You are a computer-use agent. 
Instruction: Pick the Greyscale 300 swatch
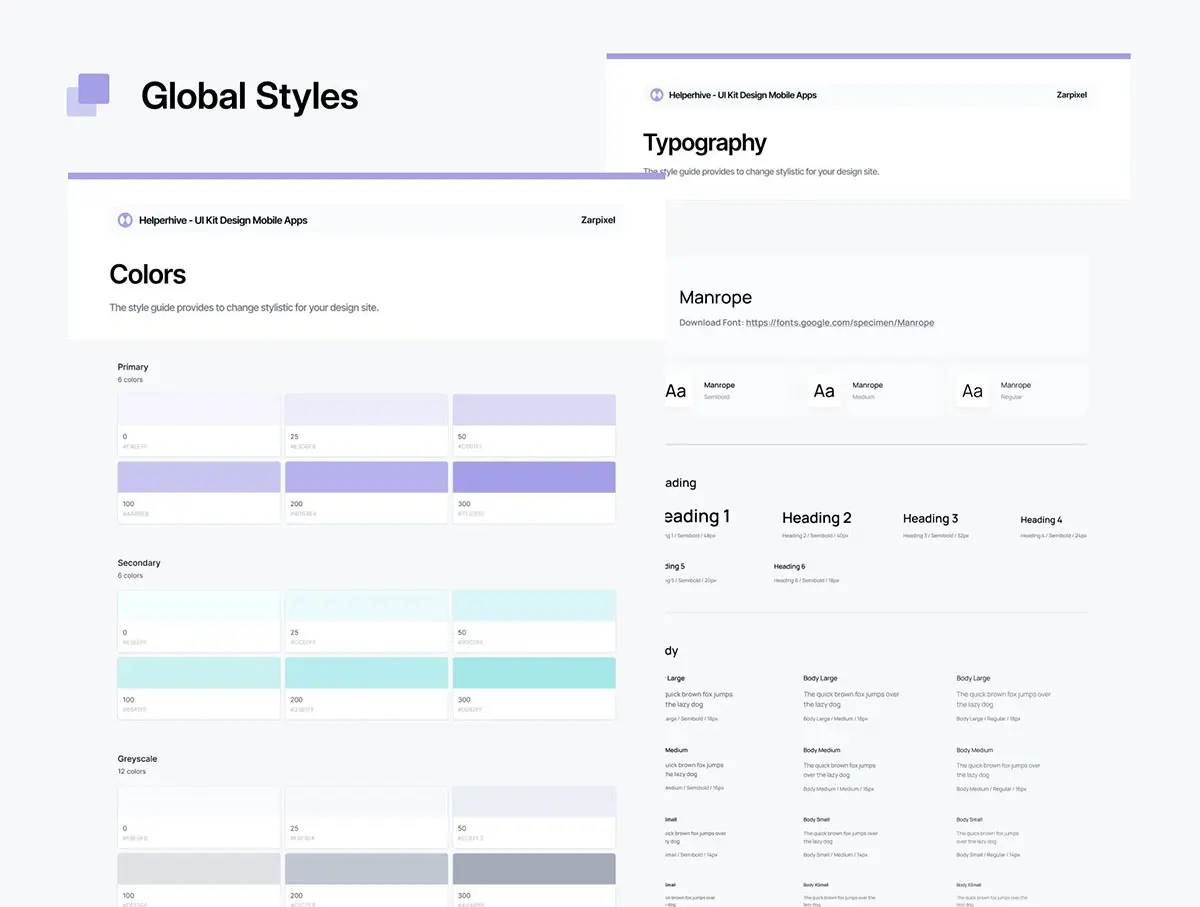[533, 869]
